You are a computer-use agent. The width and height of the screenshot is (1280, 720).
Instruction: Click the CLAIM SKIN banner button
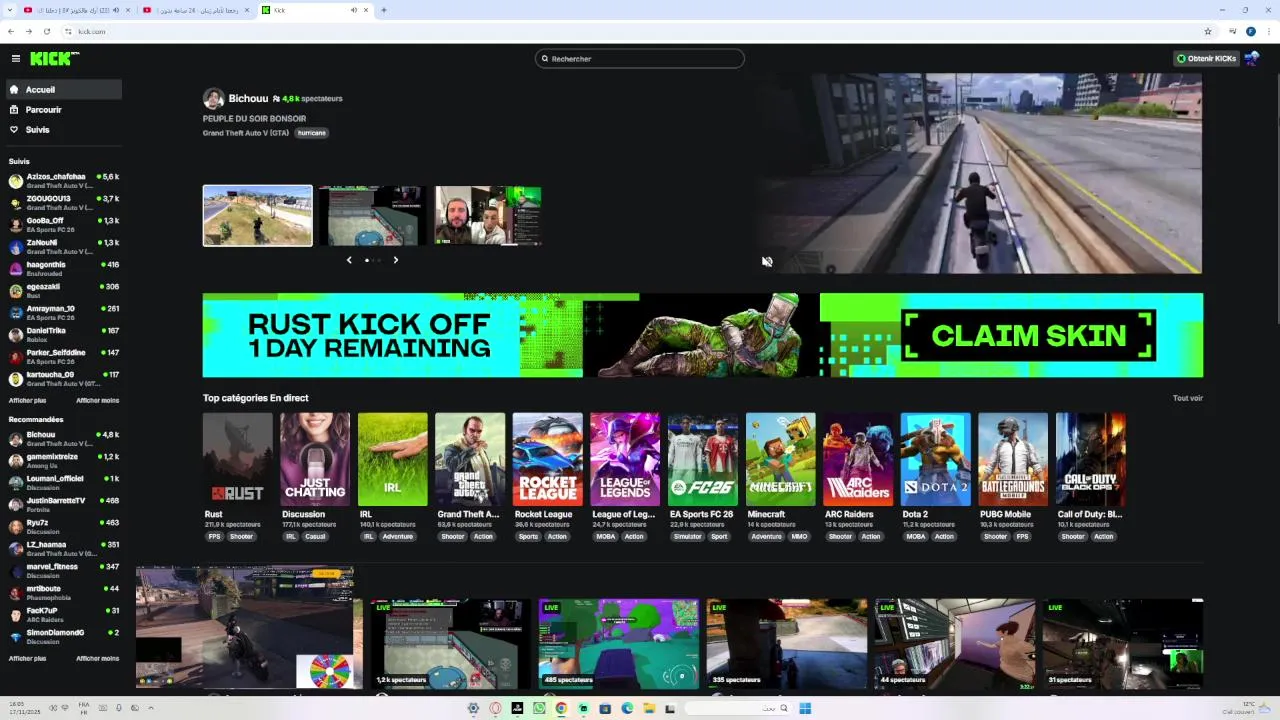1029,336
